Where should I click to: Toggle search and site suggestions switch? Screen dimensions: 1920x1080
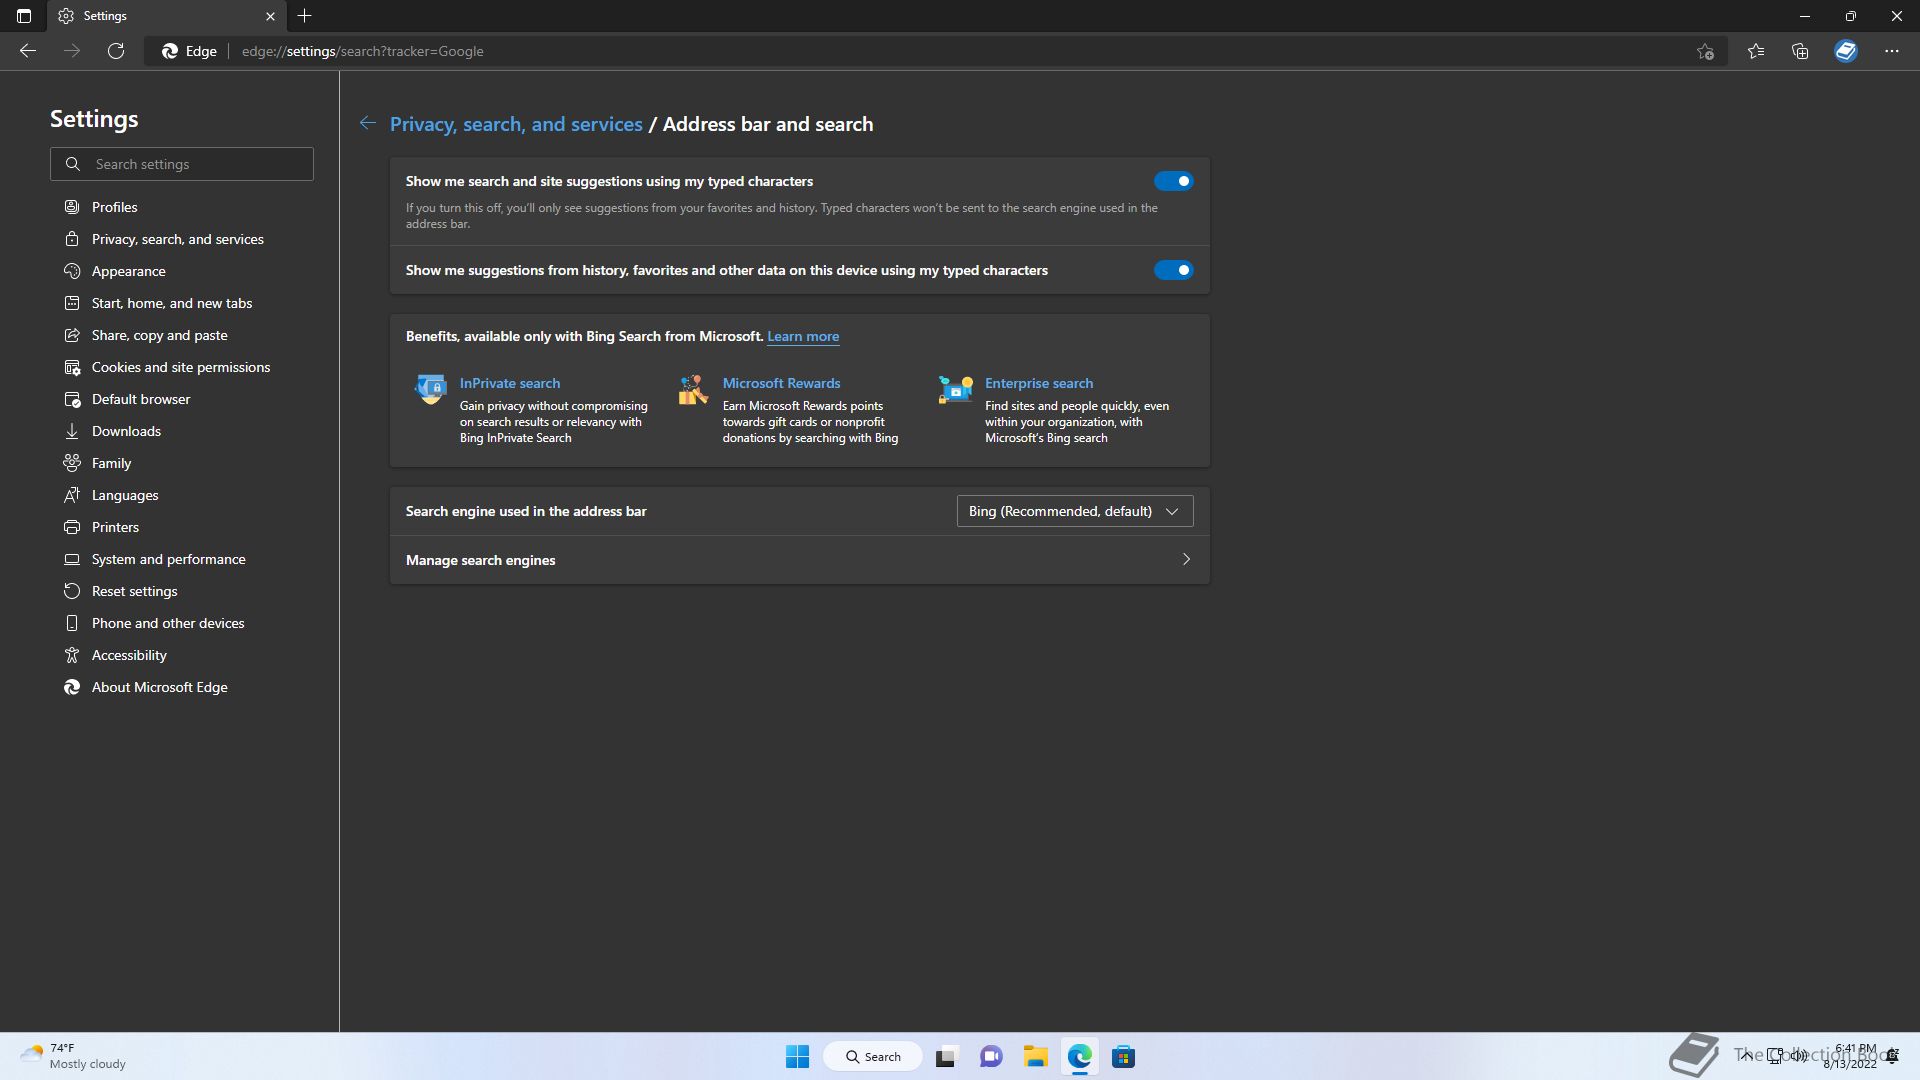(x=1173, y=181)
